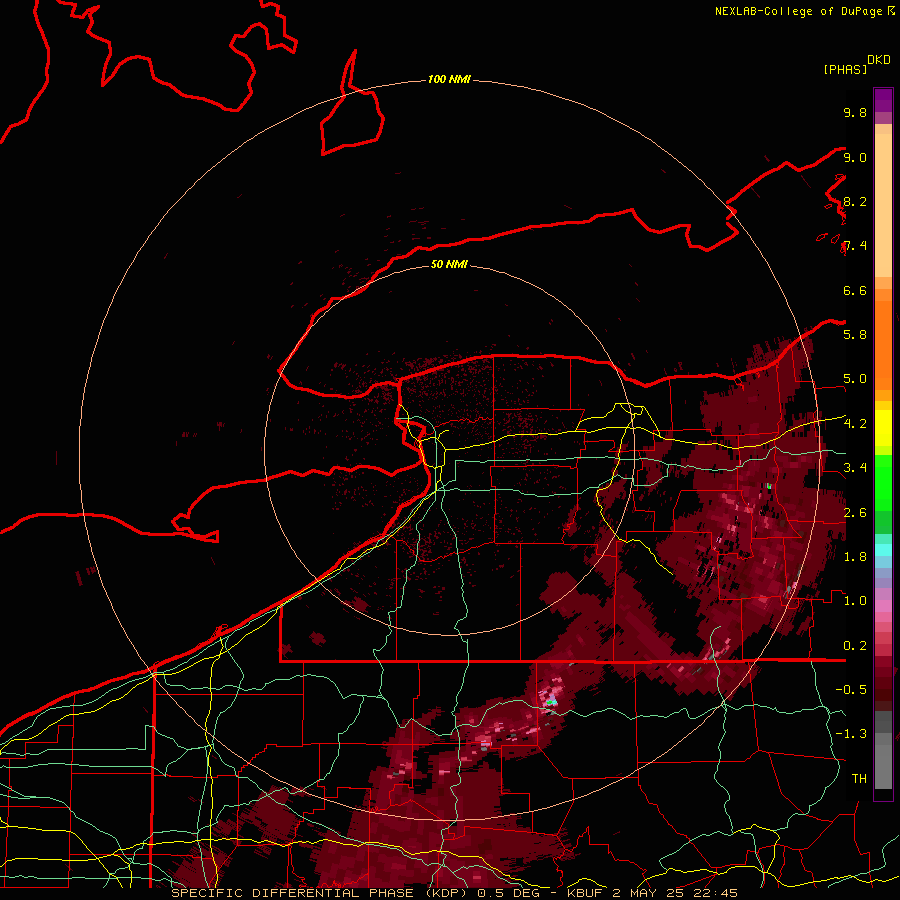Click the TH threshold label on legend
The height and width of the screenshot is (900, 900).
pos(859,778)
